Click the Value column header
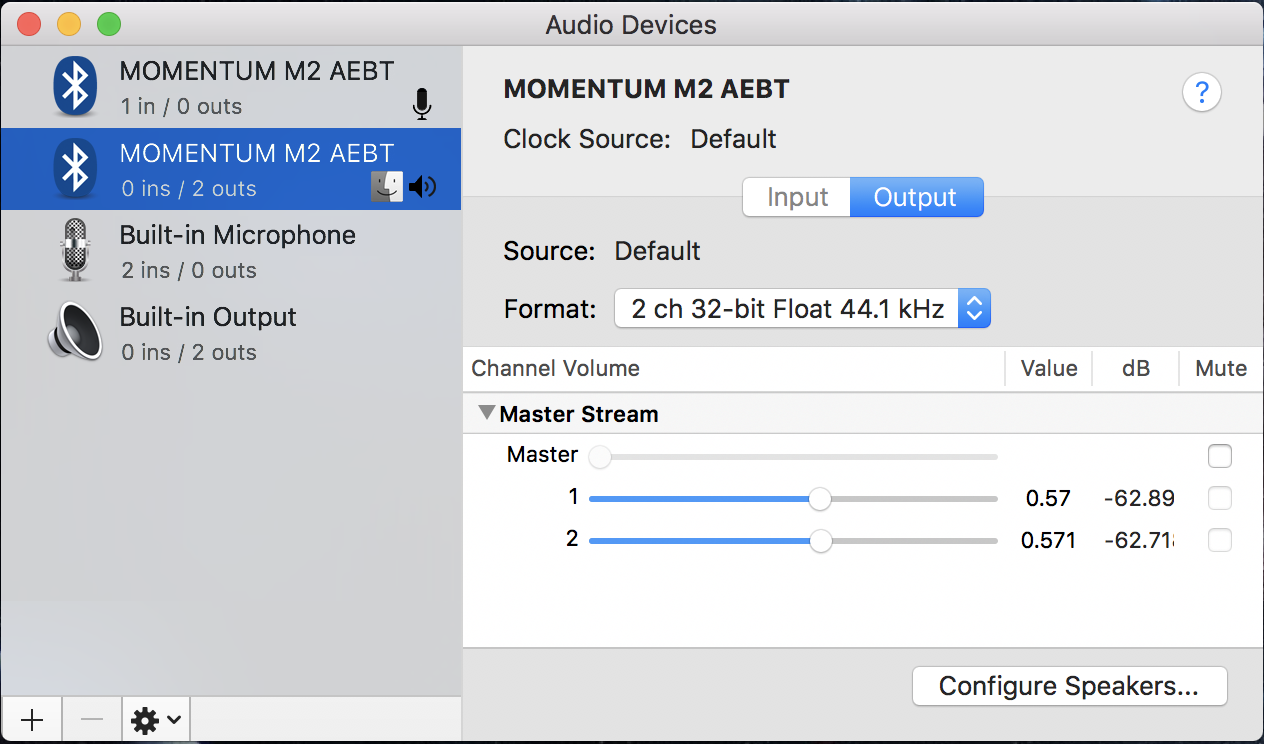The width and height of the screenshot is (1264, 744). pos(1049,368)
